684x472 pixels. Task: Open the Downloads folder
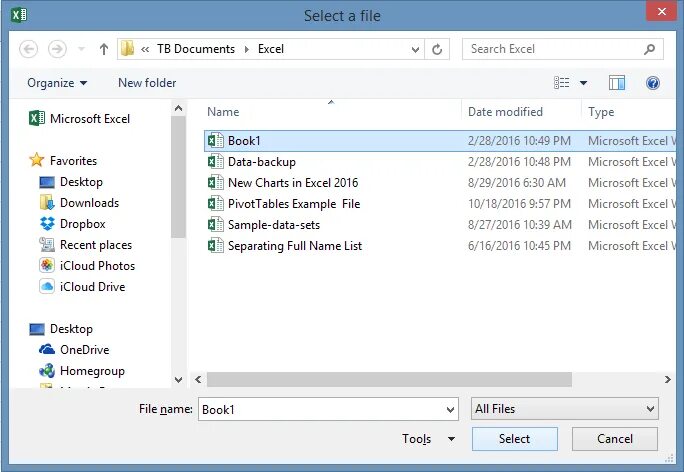click(79, 203)
